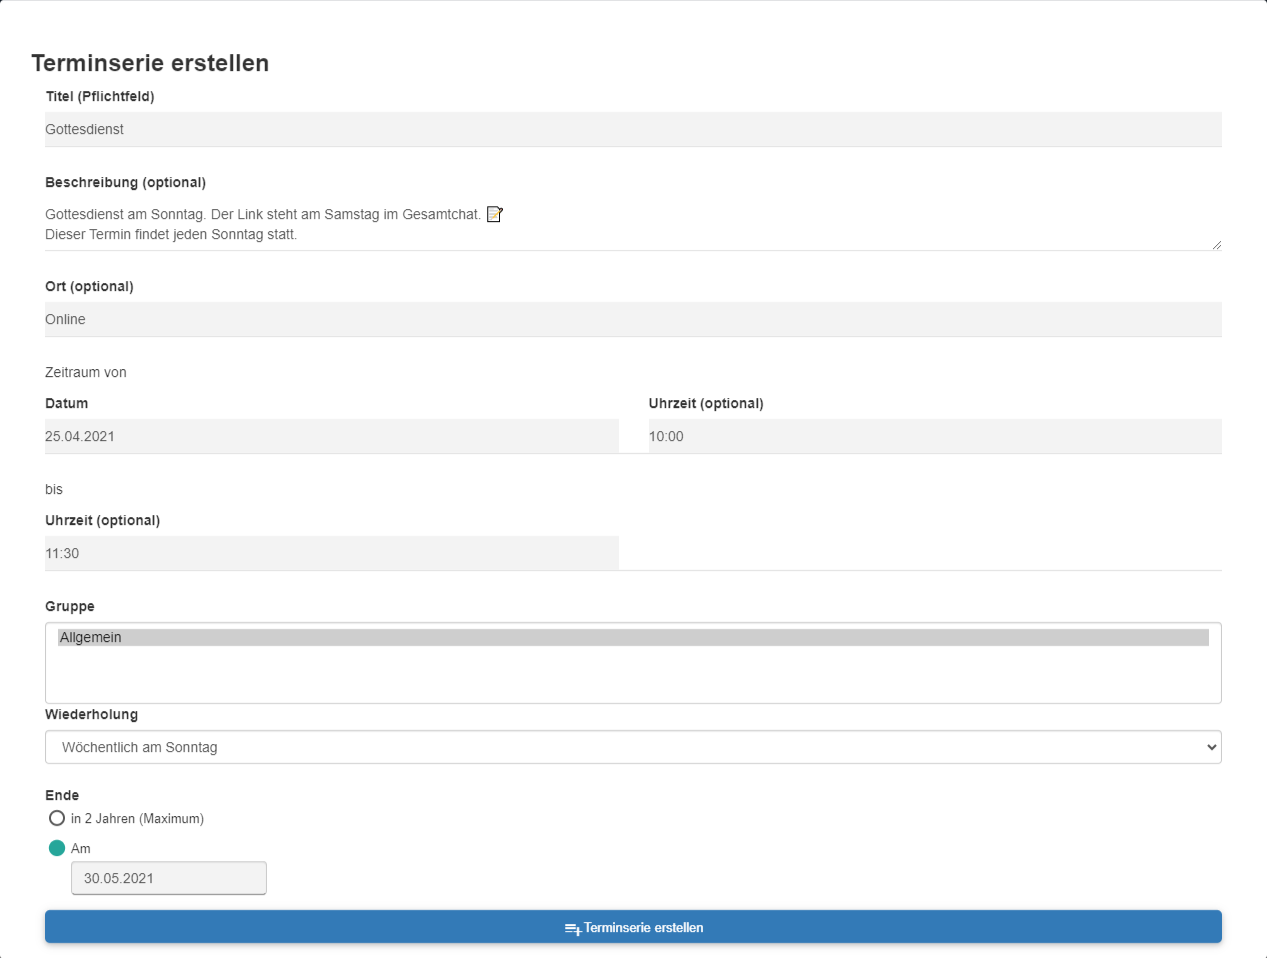Select the "in 2 Jahren (Maximum)" radio option
The width and height of the screenshot is (1267, 958).
57,818
